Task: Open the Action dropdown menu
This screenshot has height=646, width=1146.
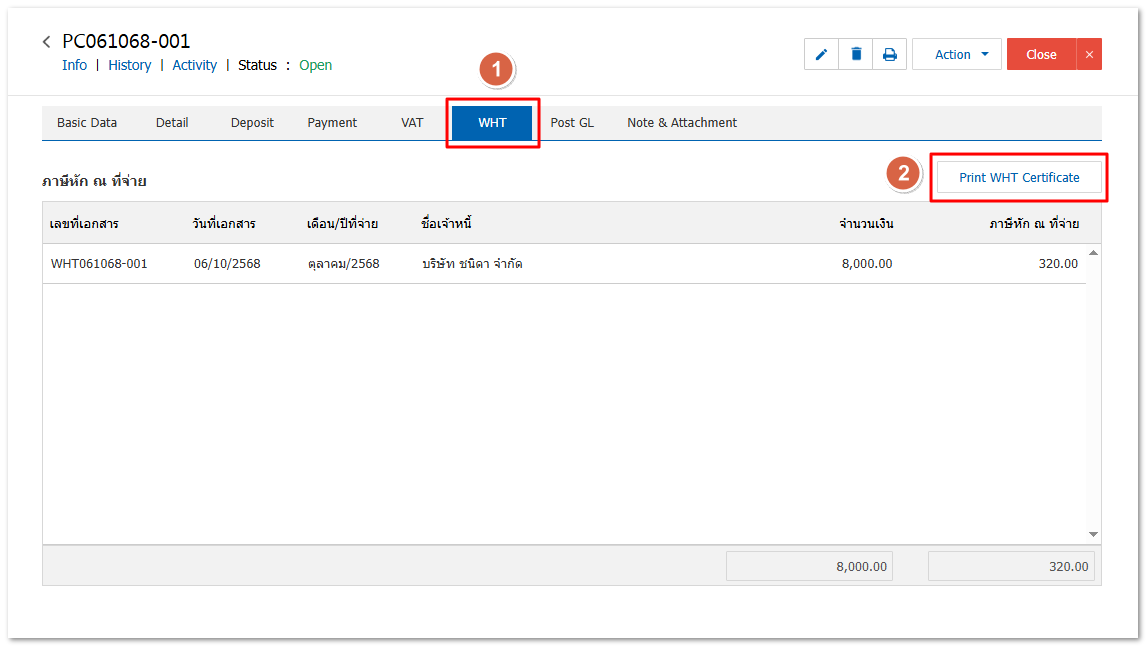Action: [x=956, y=55]
